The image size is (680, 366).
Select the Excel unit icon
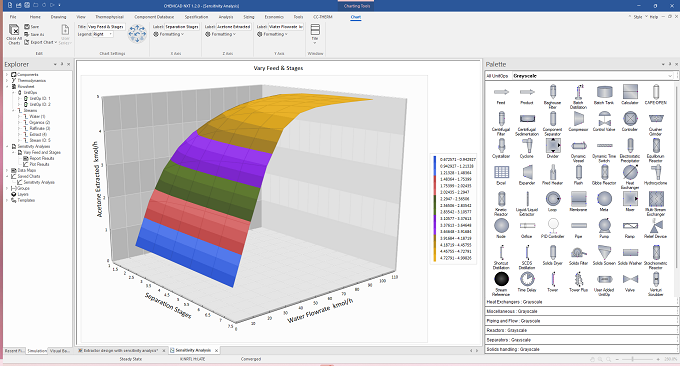501,172
